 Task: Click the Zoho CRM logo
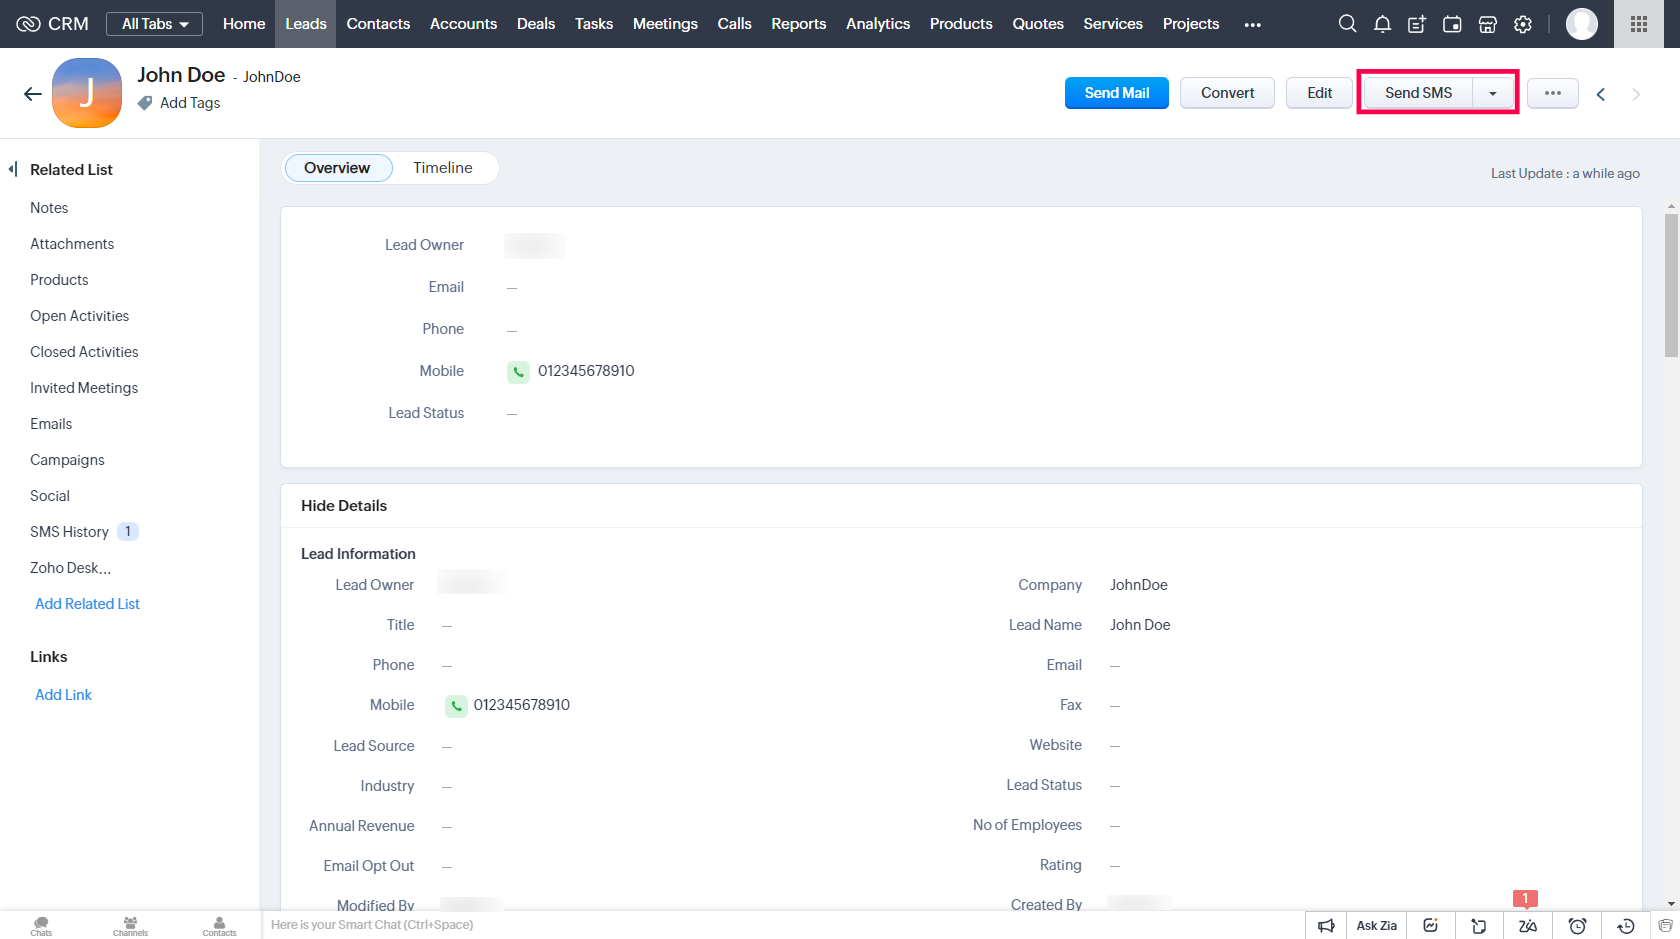[x=53, y=24]
